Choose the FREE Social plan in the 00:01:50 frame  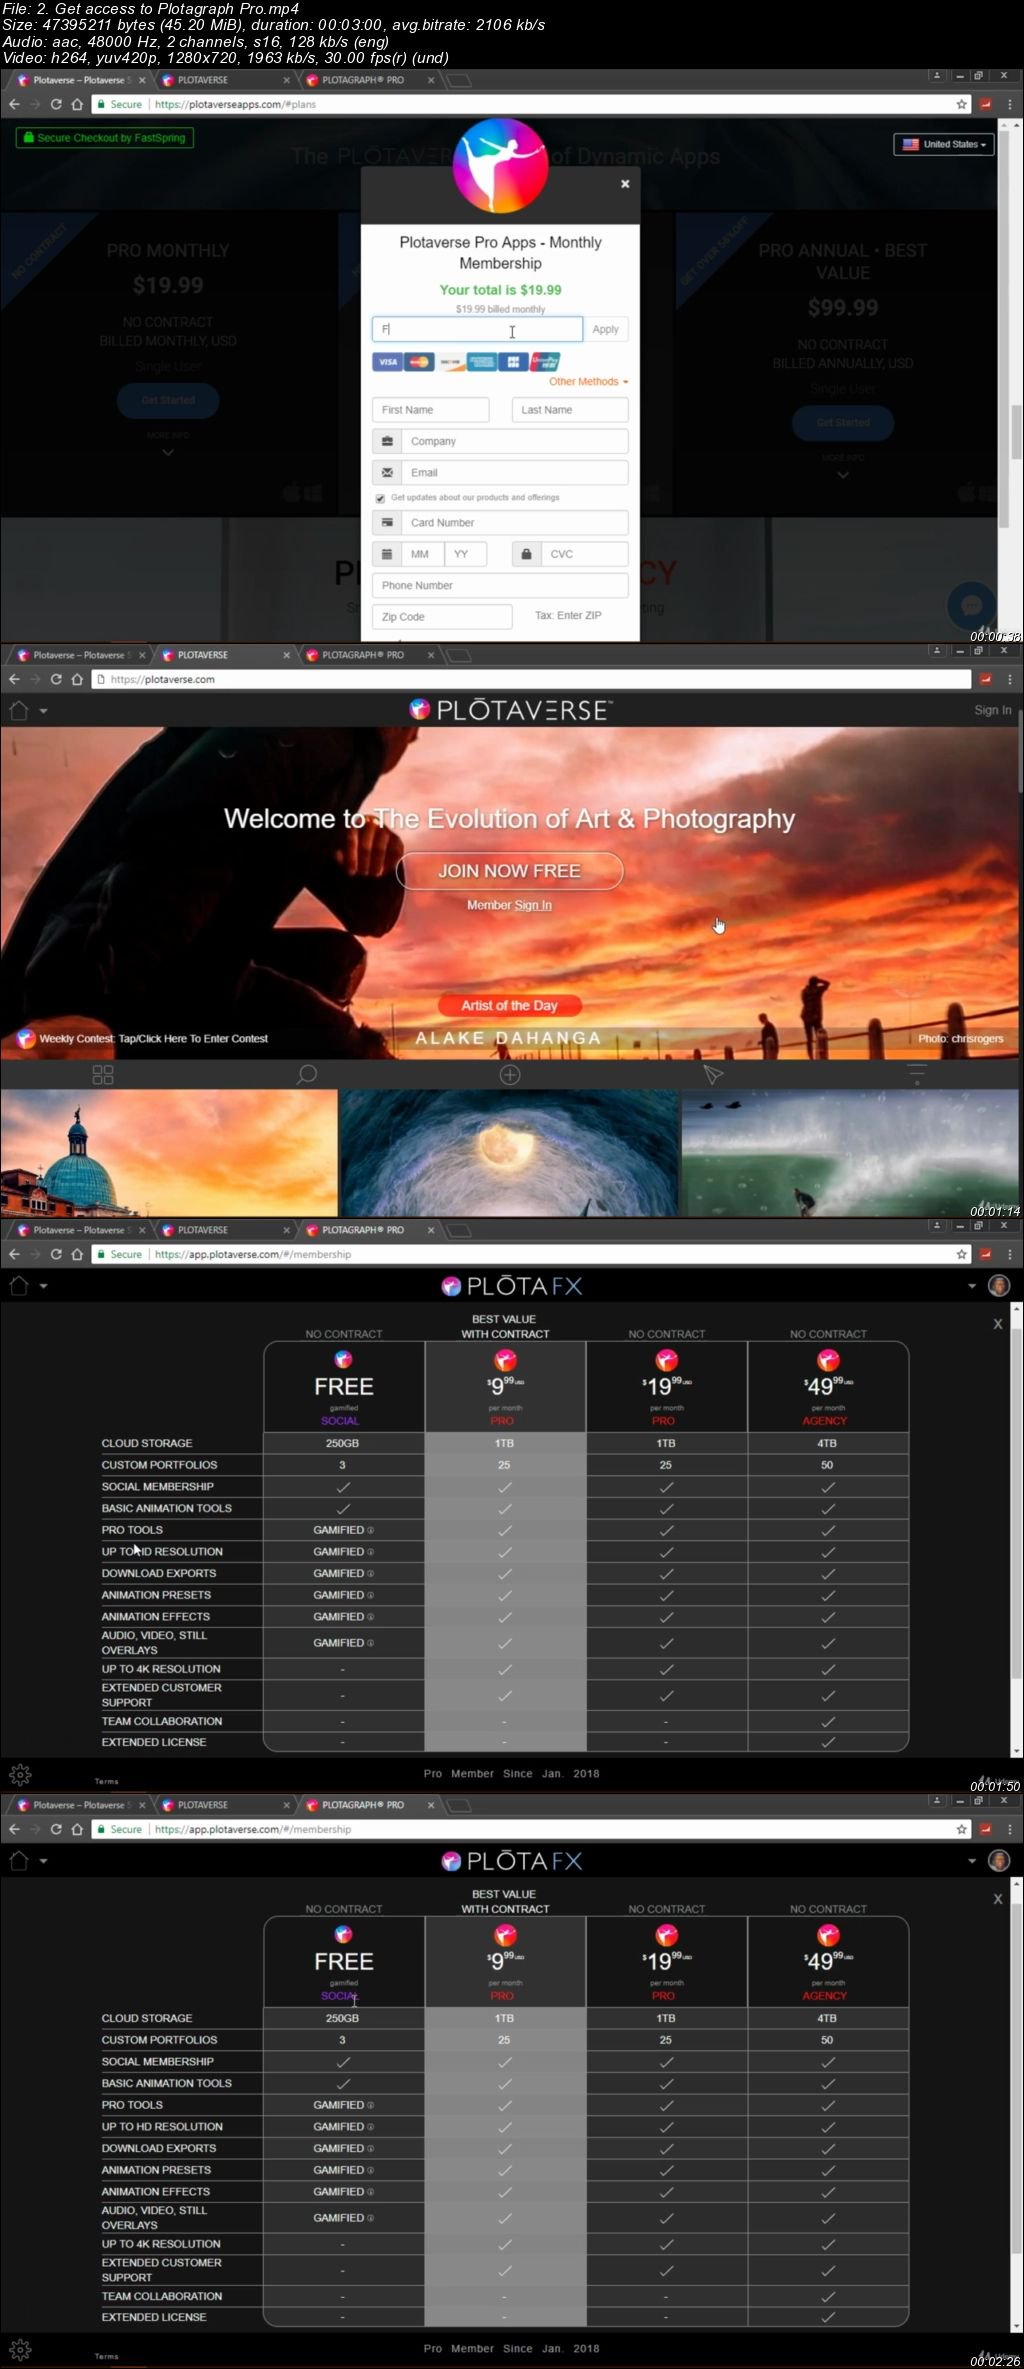pyautogui.click(x=344, y=1387)
